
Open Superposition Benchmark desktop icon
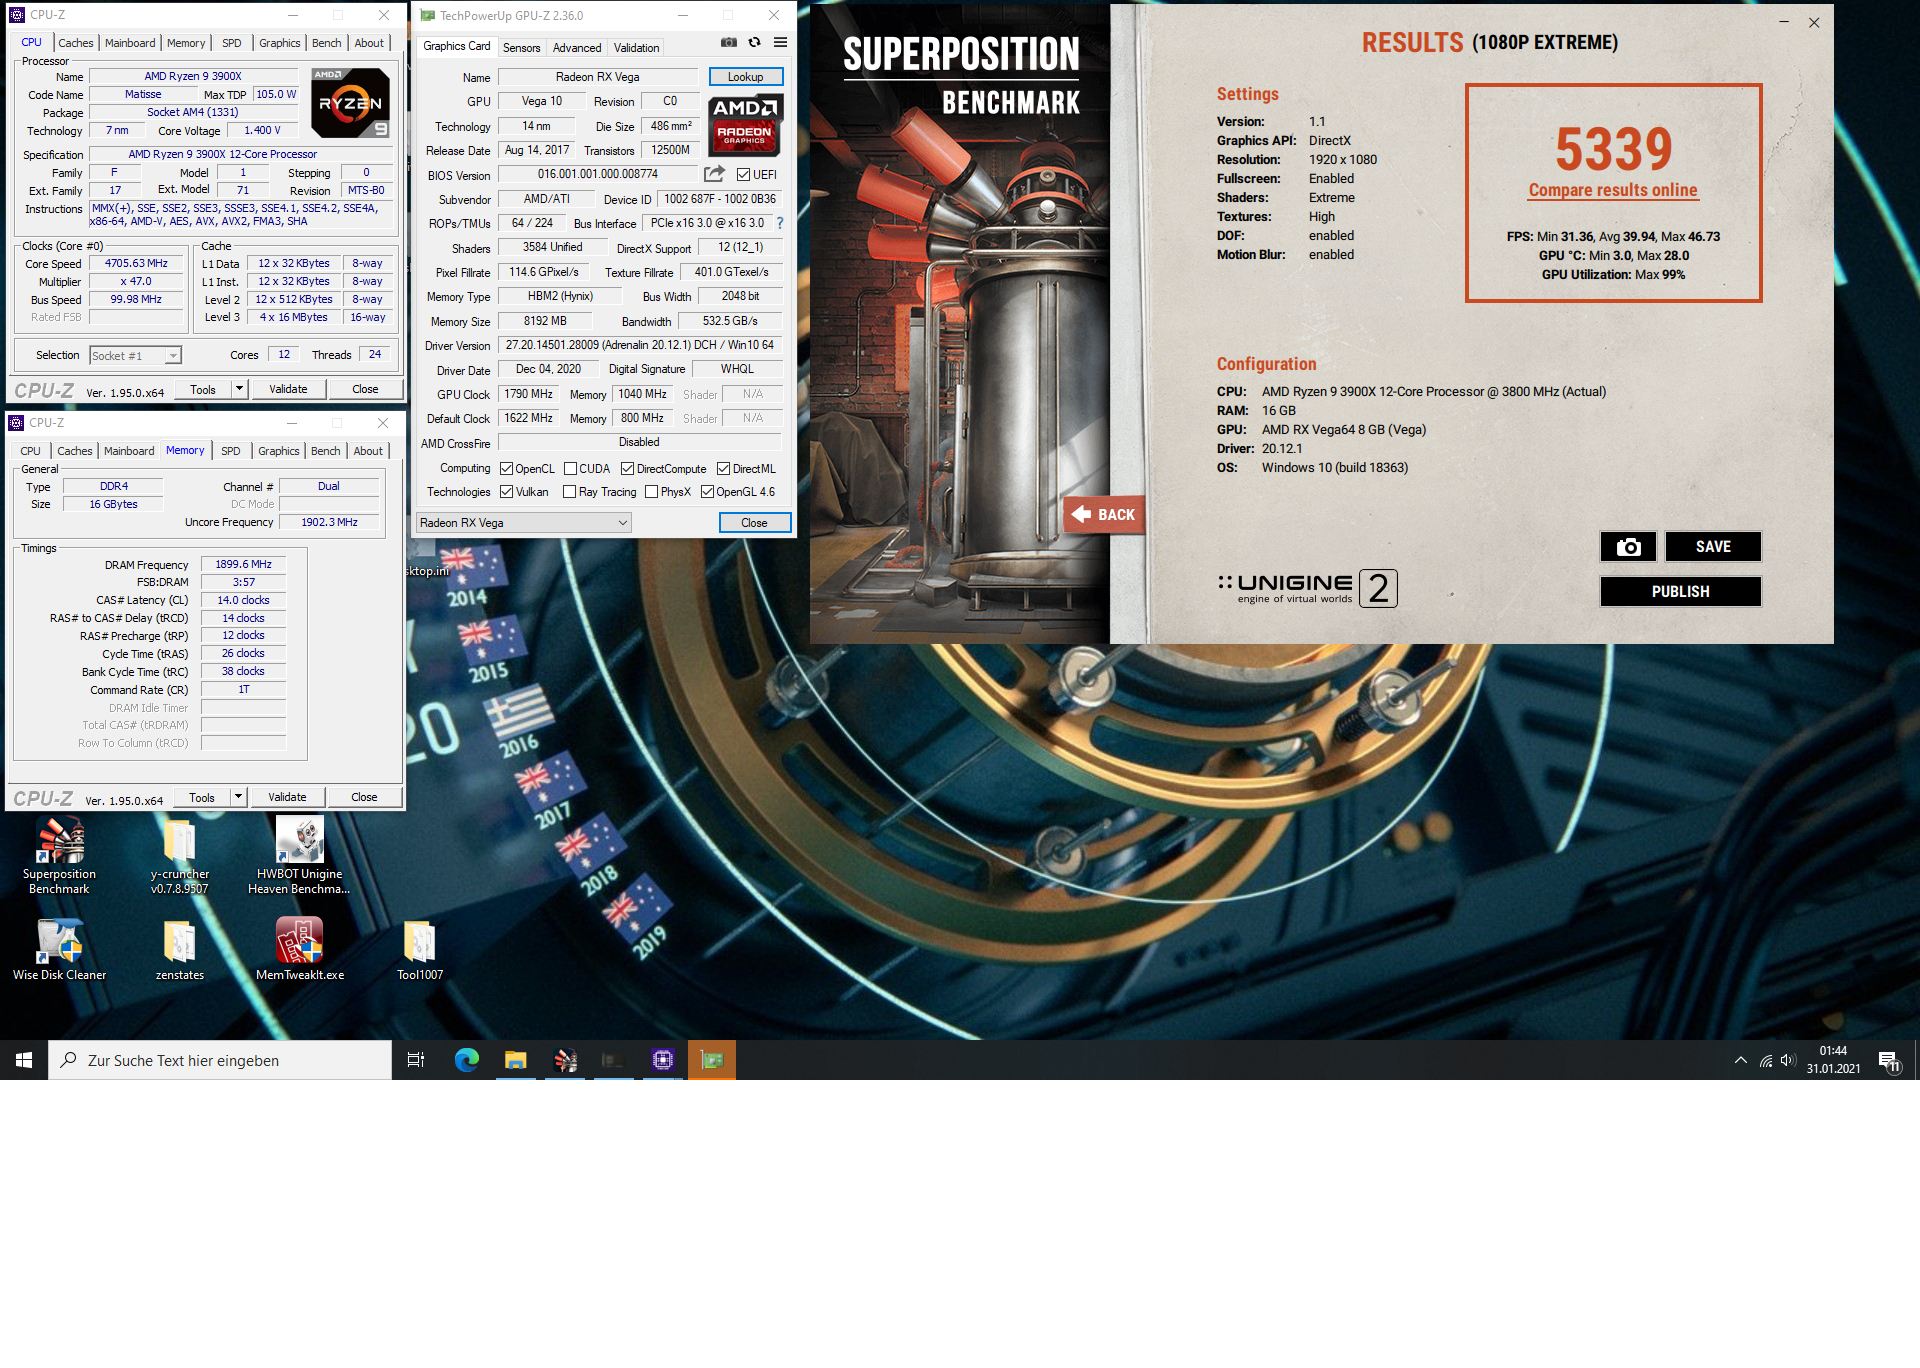(60, 855)
